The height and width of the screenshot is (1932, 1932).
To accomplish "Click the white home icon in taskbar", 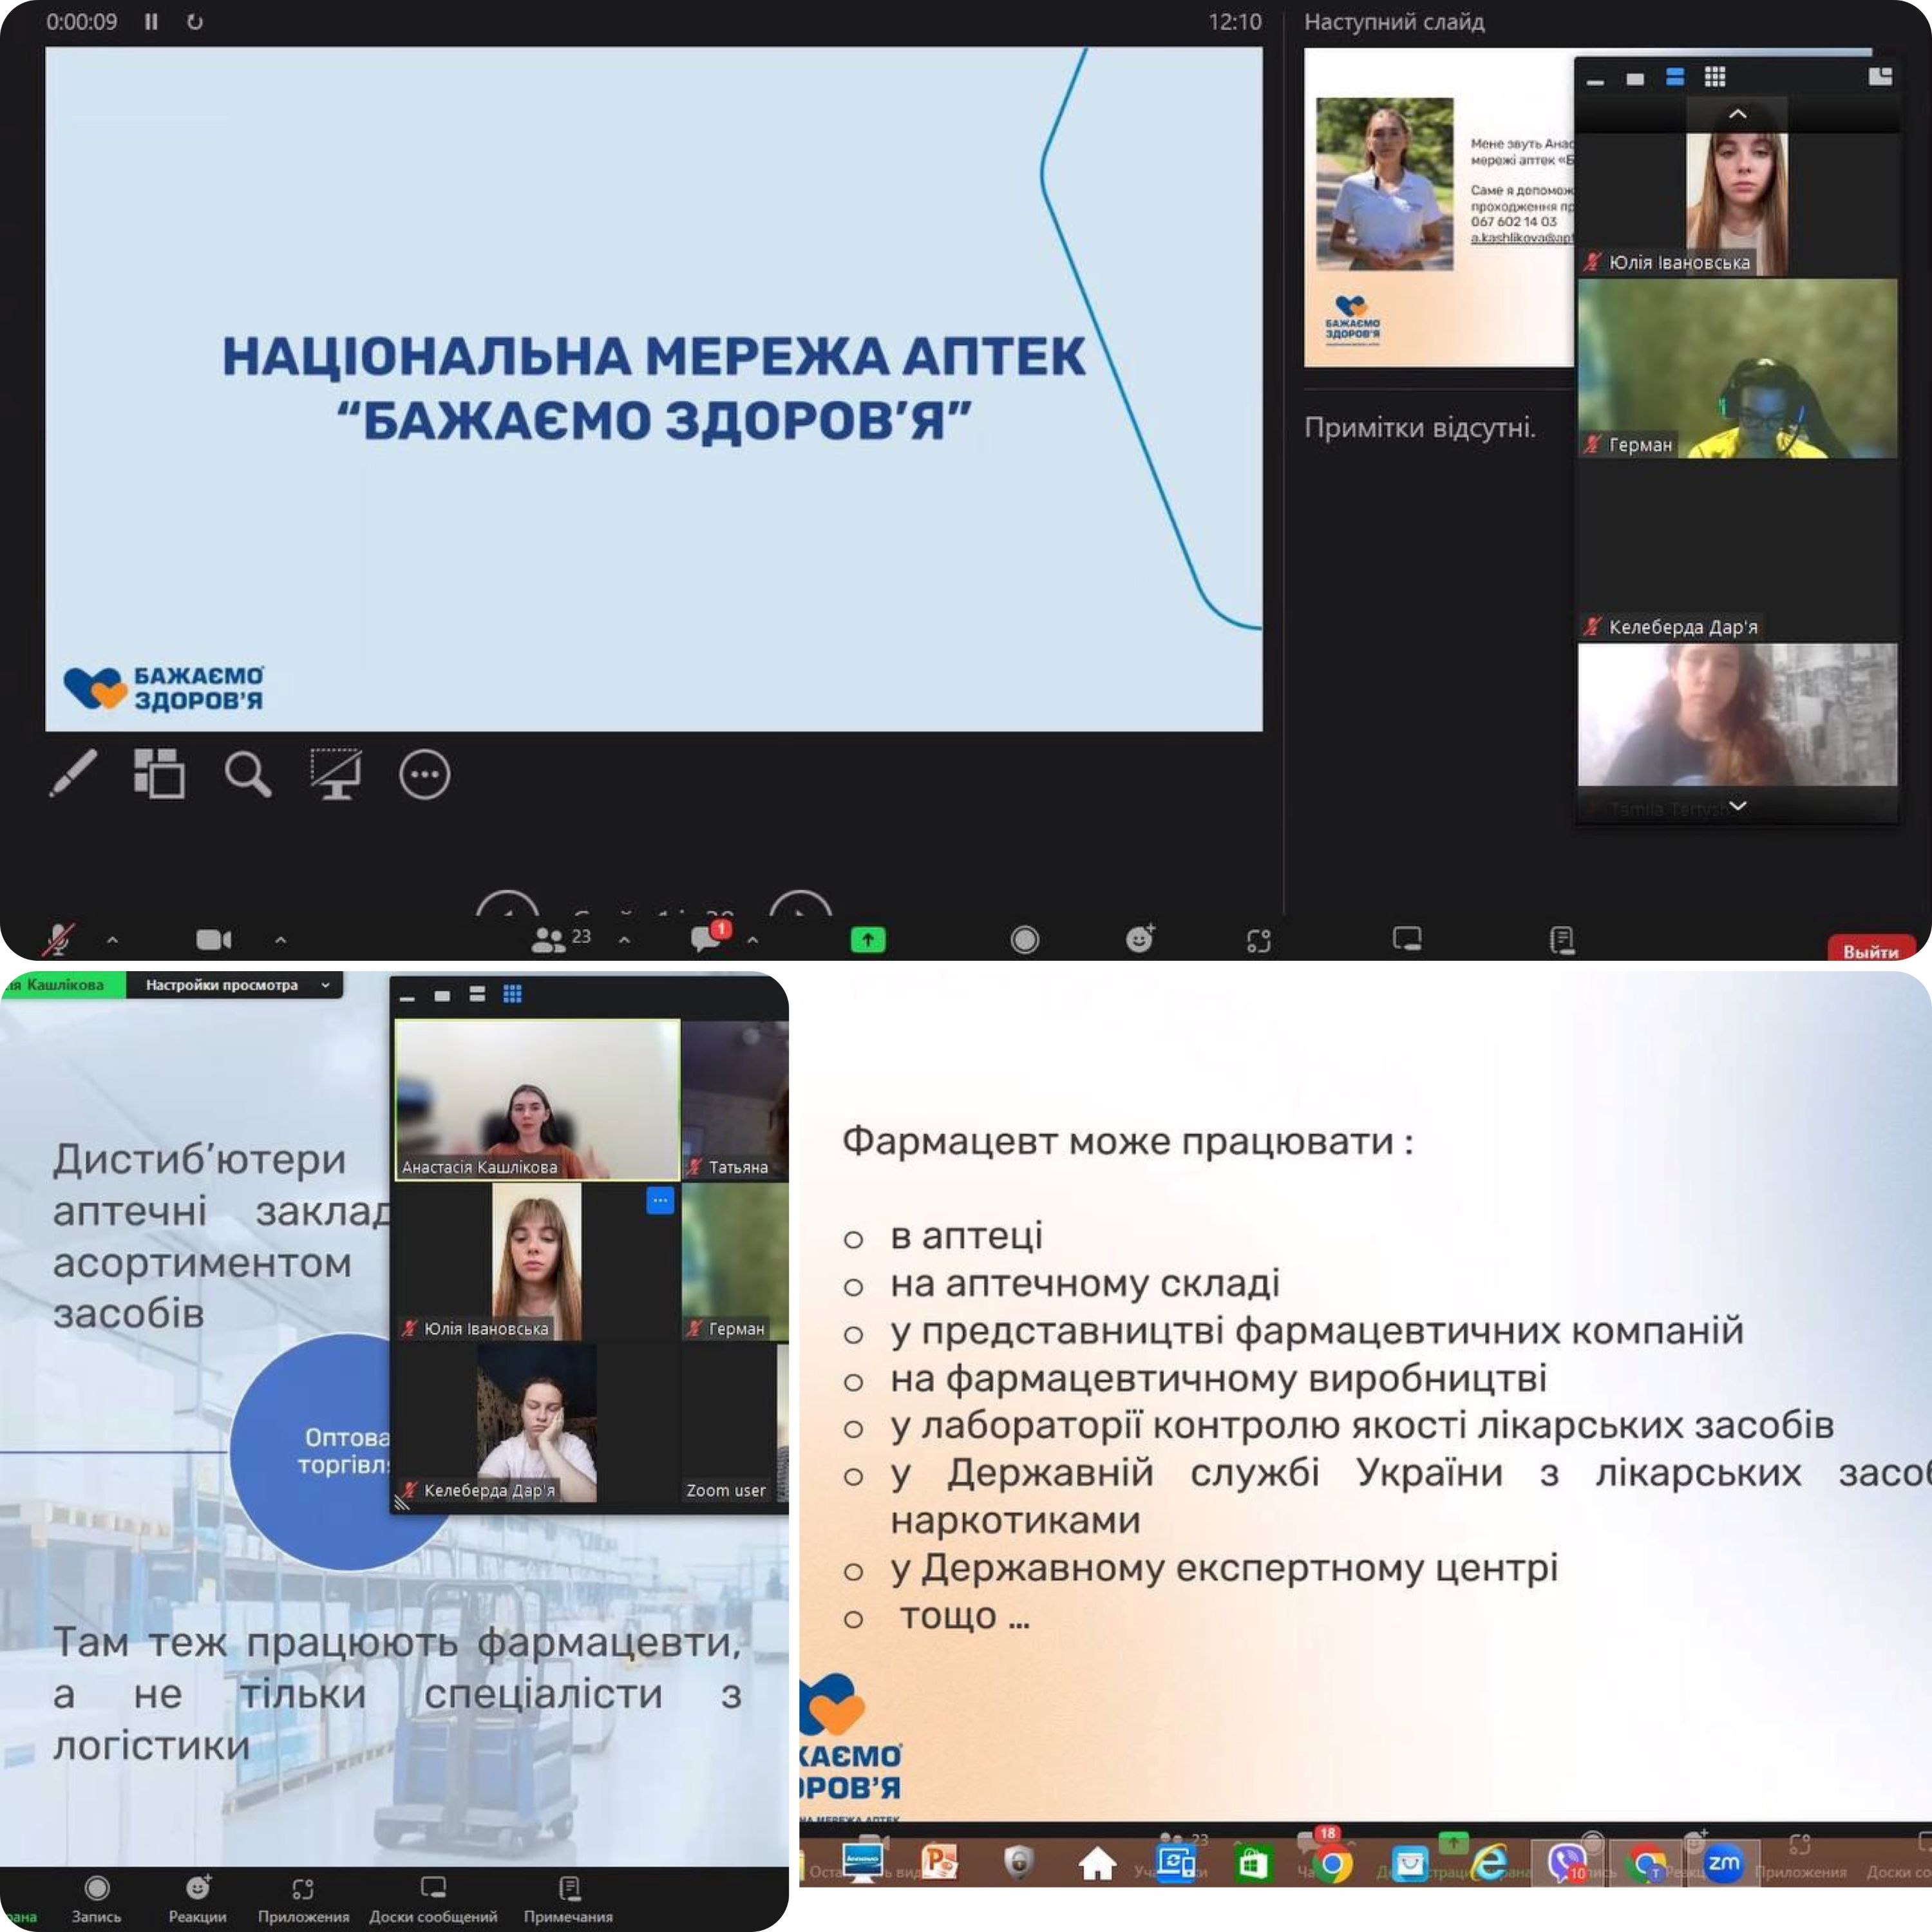I will (x=1097, y=1863).
